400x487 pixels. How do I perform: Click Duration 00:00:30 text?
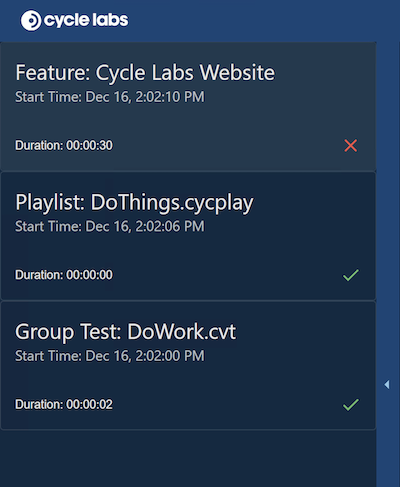[x=64, y=146]
